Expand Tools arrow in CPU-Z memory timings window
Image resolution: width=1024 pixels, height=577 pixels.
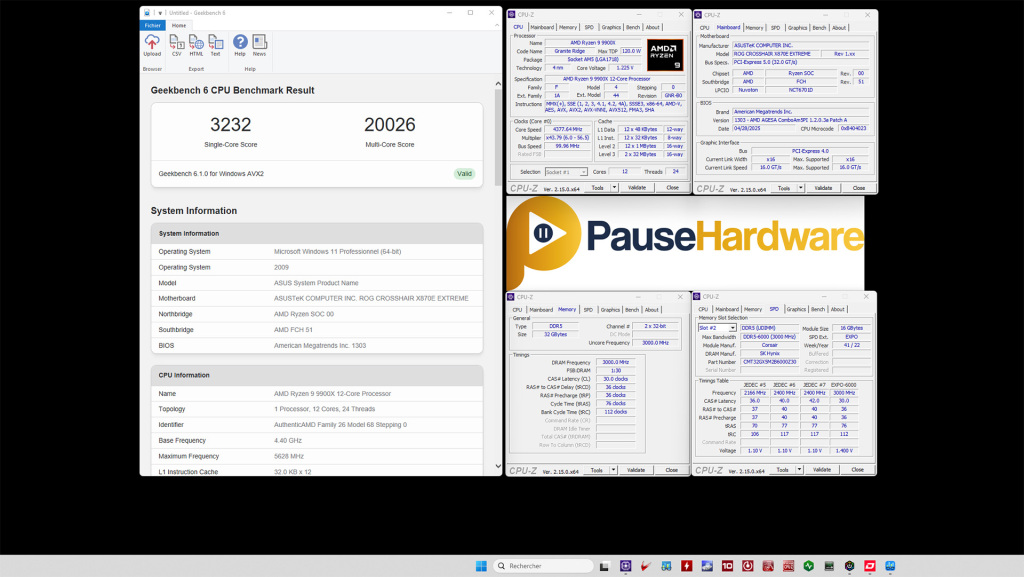(613, 470)
